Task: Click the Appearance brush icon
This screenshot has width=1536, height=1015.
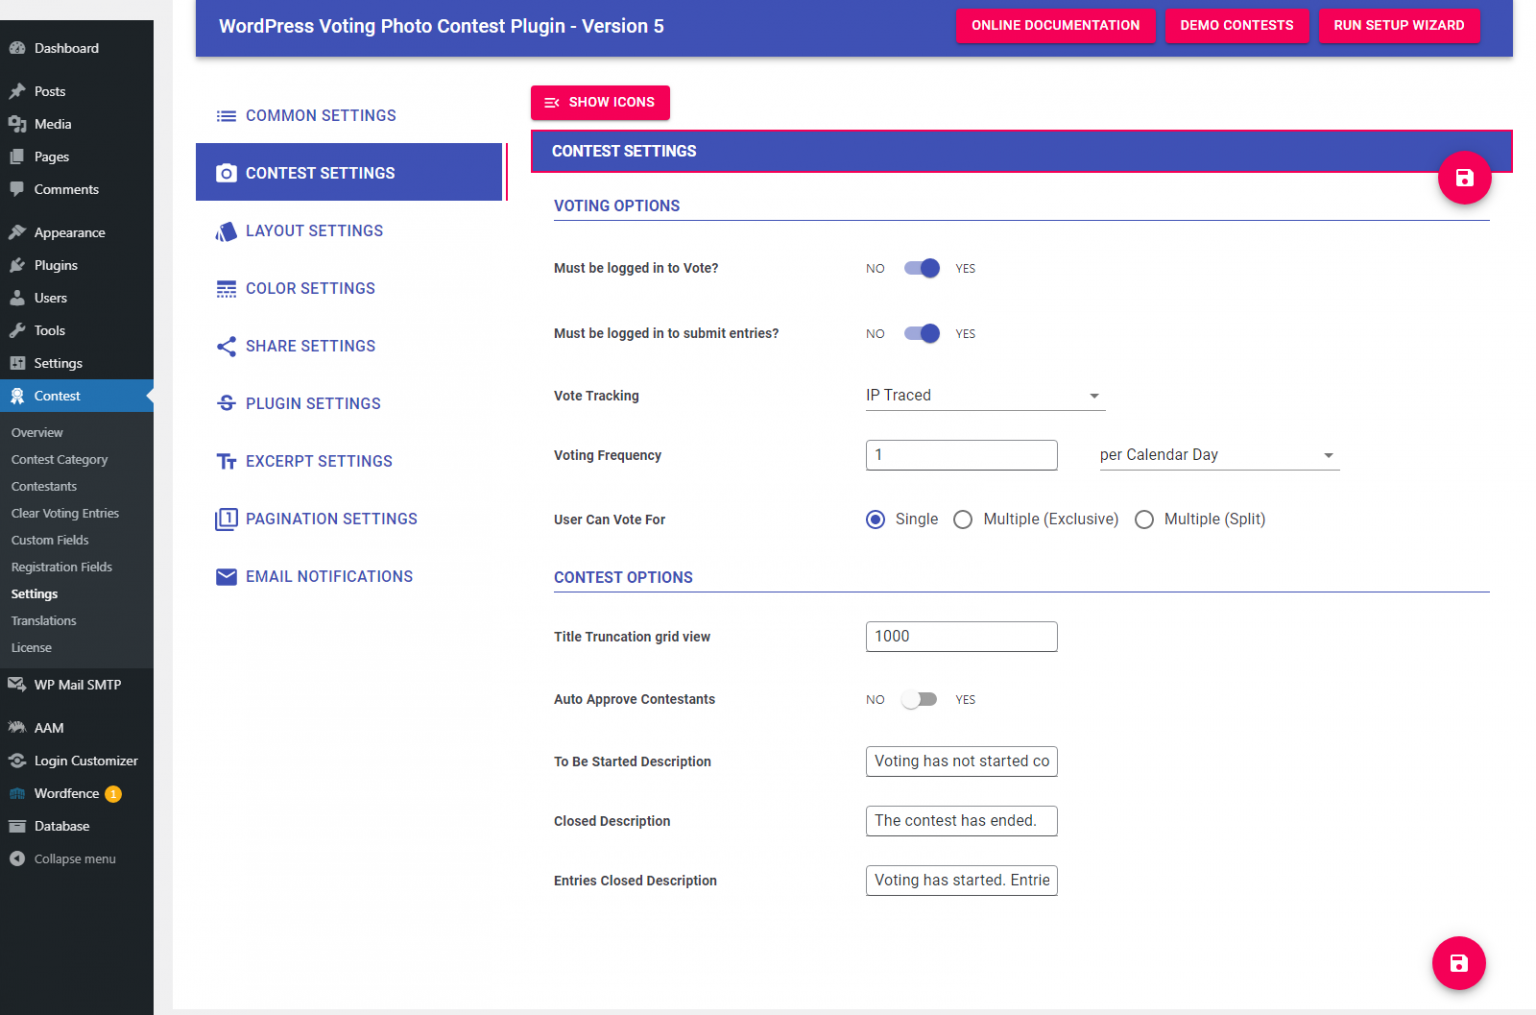Action: coord(17,232)
